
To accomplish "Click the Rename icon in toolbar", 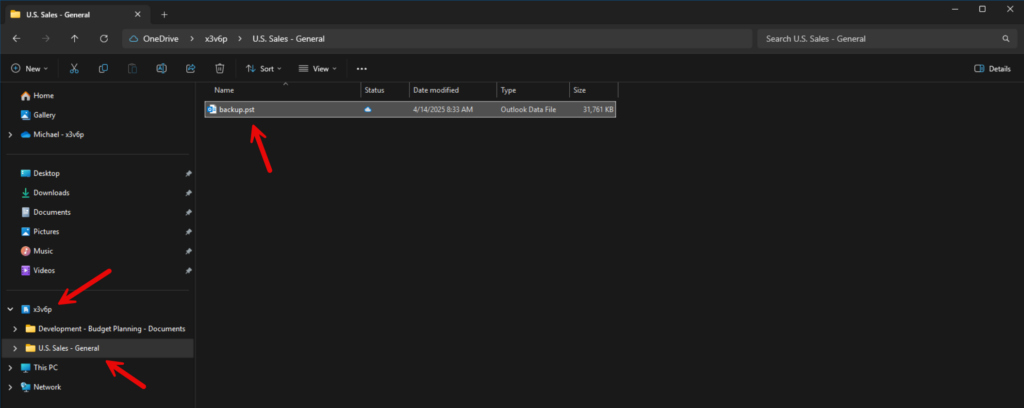I will (162, 69).
